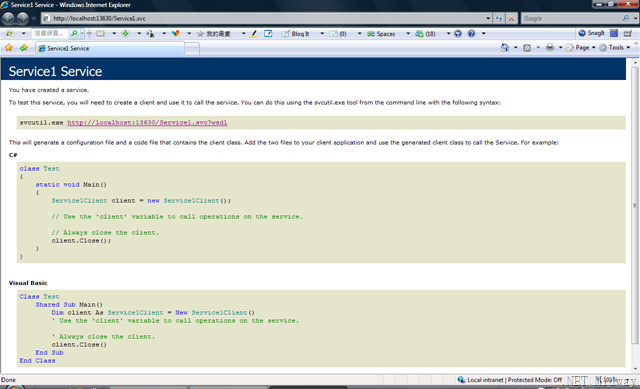Click the 'C#' section label

13,155
